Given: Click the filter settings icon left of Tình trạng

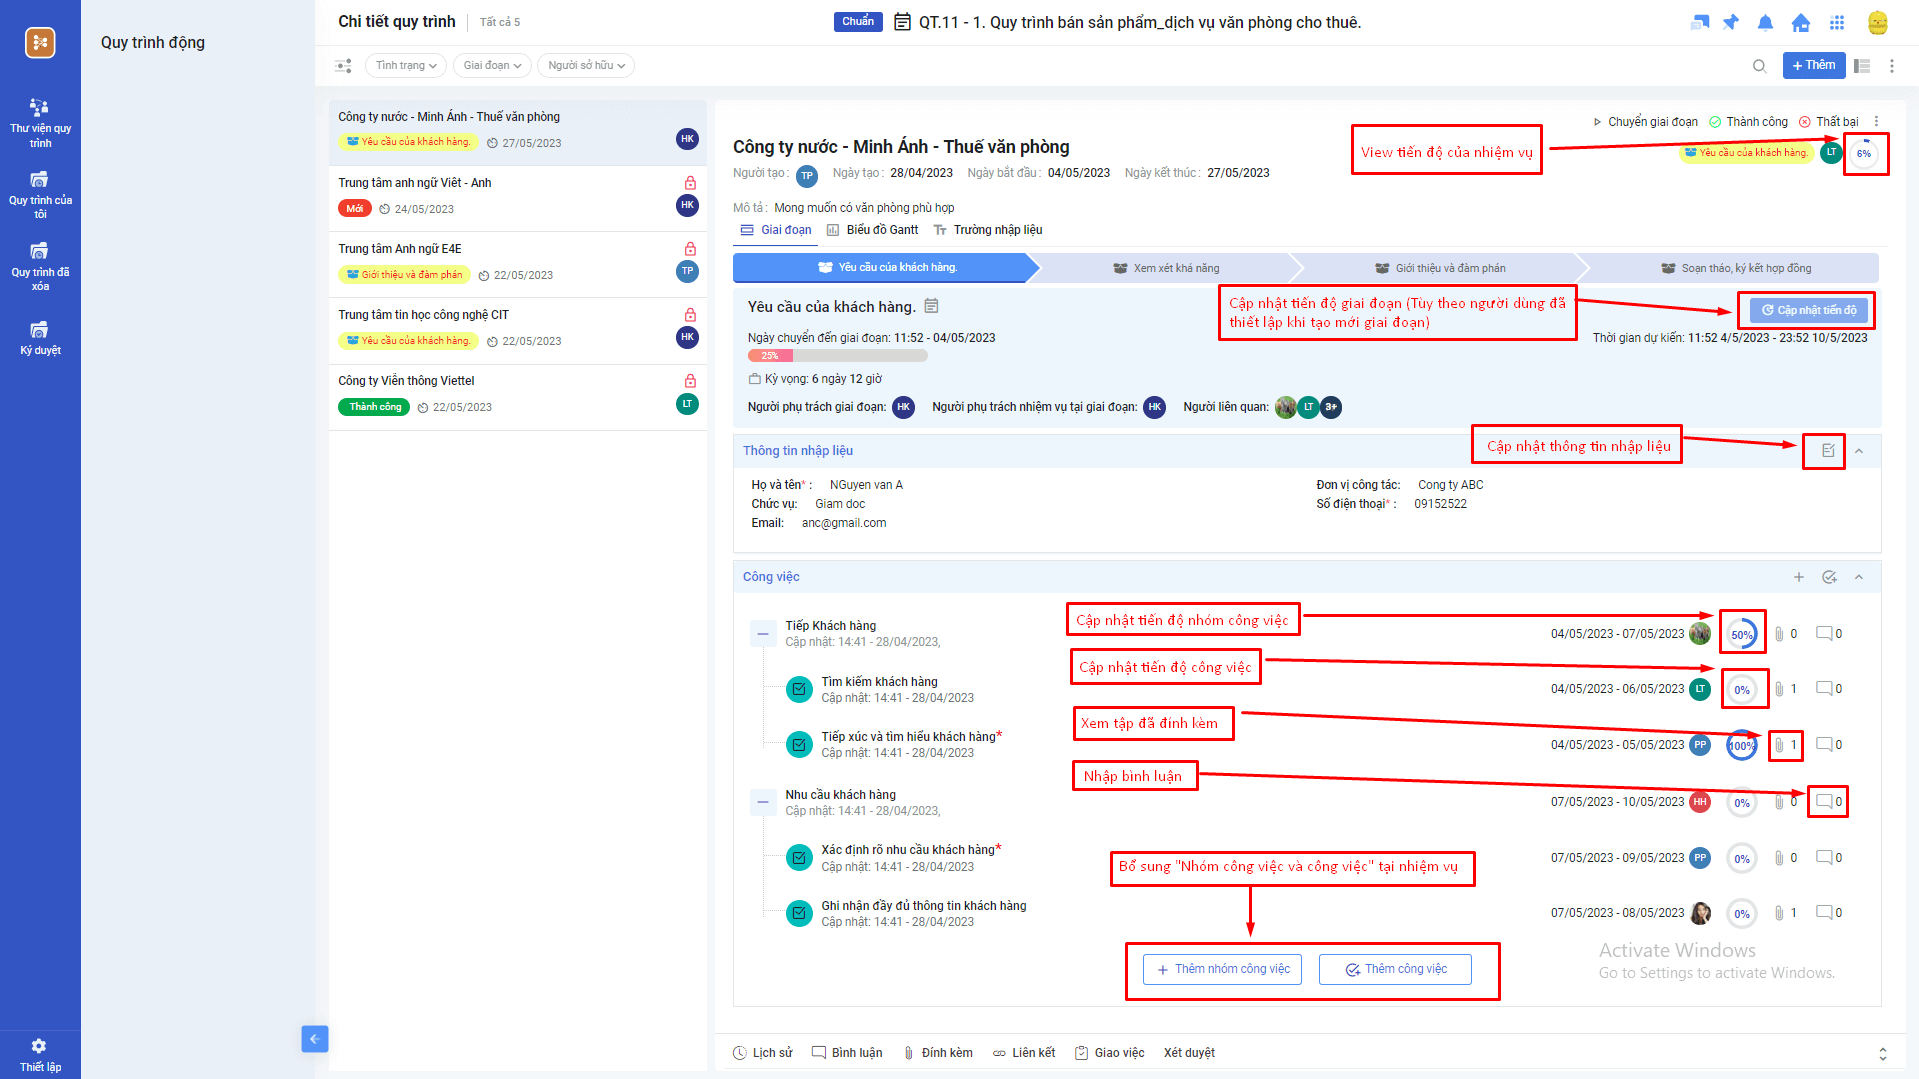Looking at the screenshot, I should [343, 66].
